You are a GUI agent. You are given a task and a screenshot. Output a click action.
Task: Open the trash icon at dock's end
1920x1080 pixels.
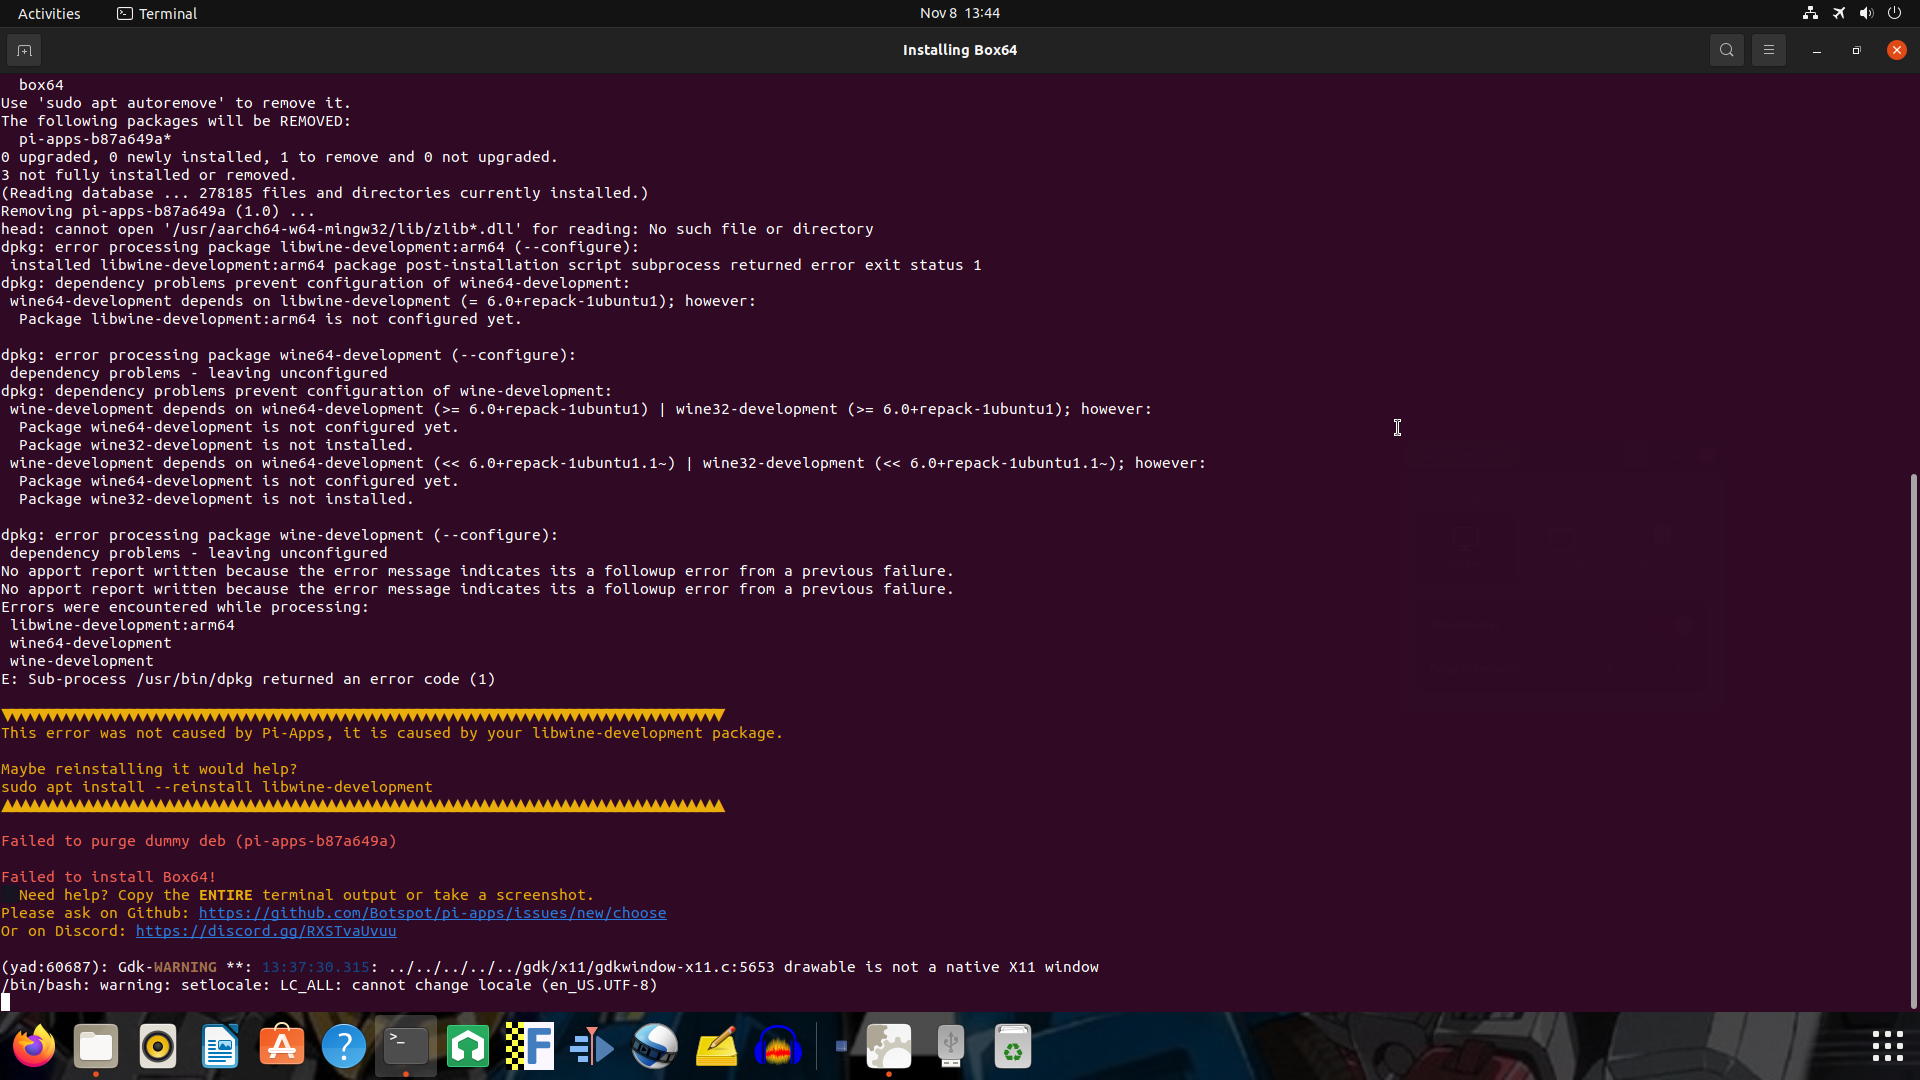1013,1046
